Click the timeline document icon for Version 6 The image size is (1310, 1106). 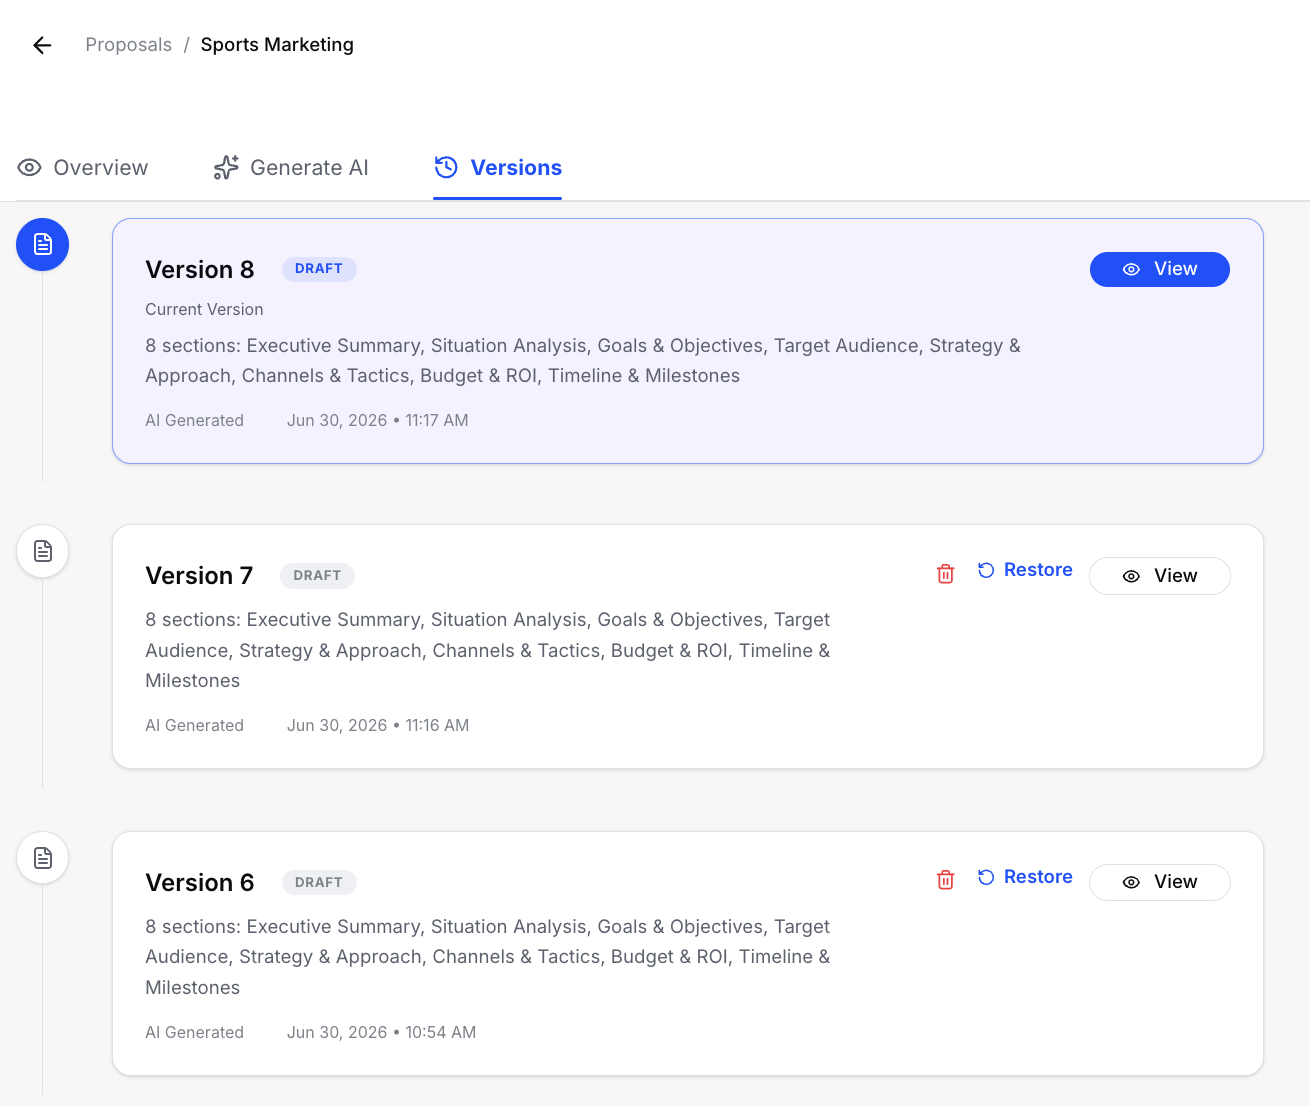coord(43,858)
